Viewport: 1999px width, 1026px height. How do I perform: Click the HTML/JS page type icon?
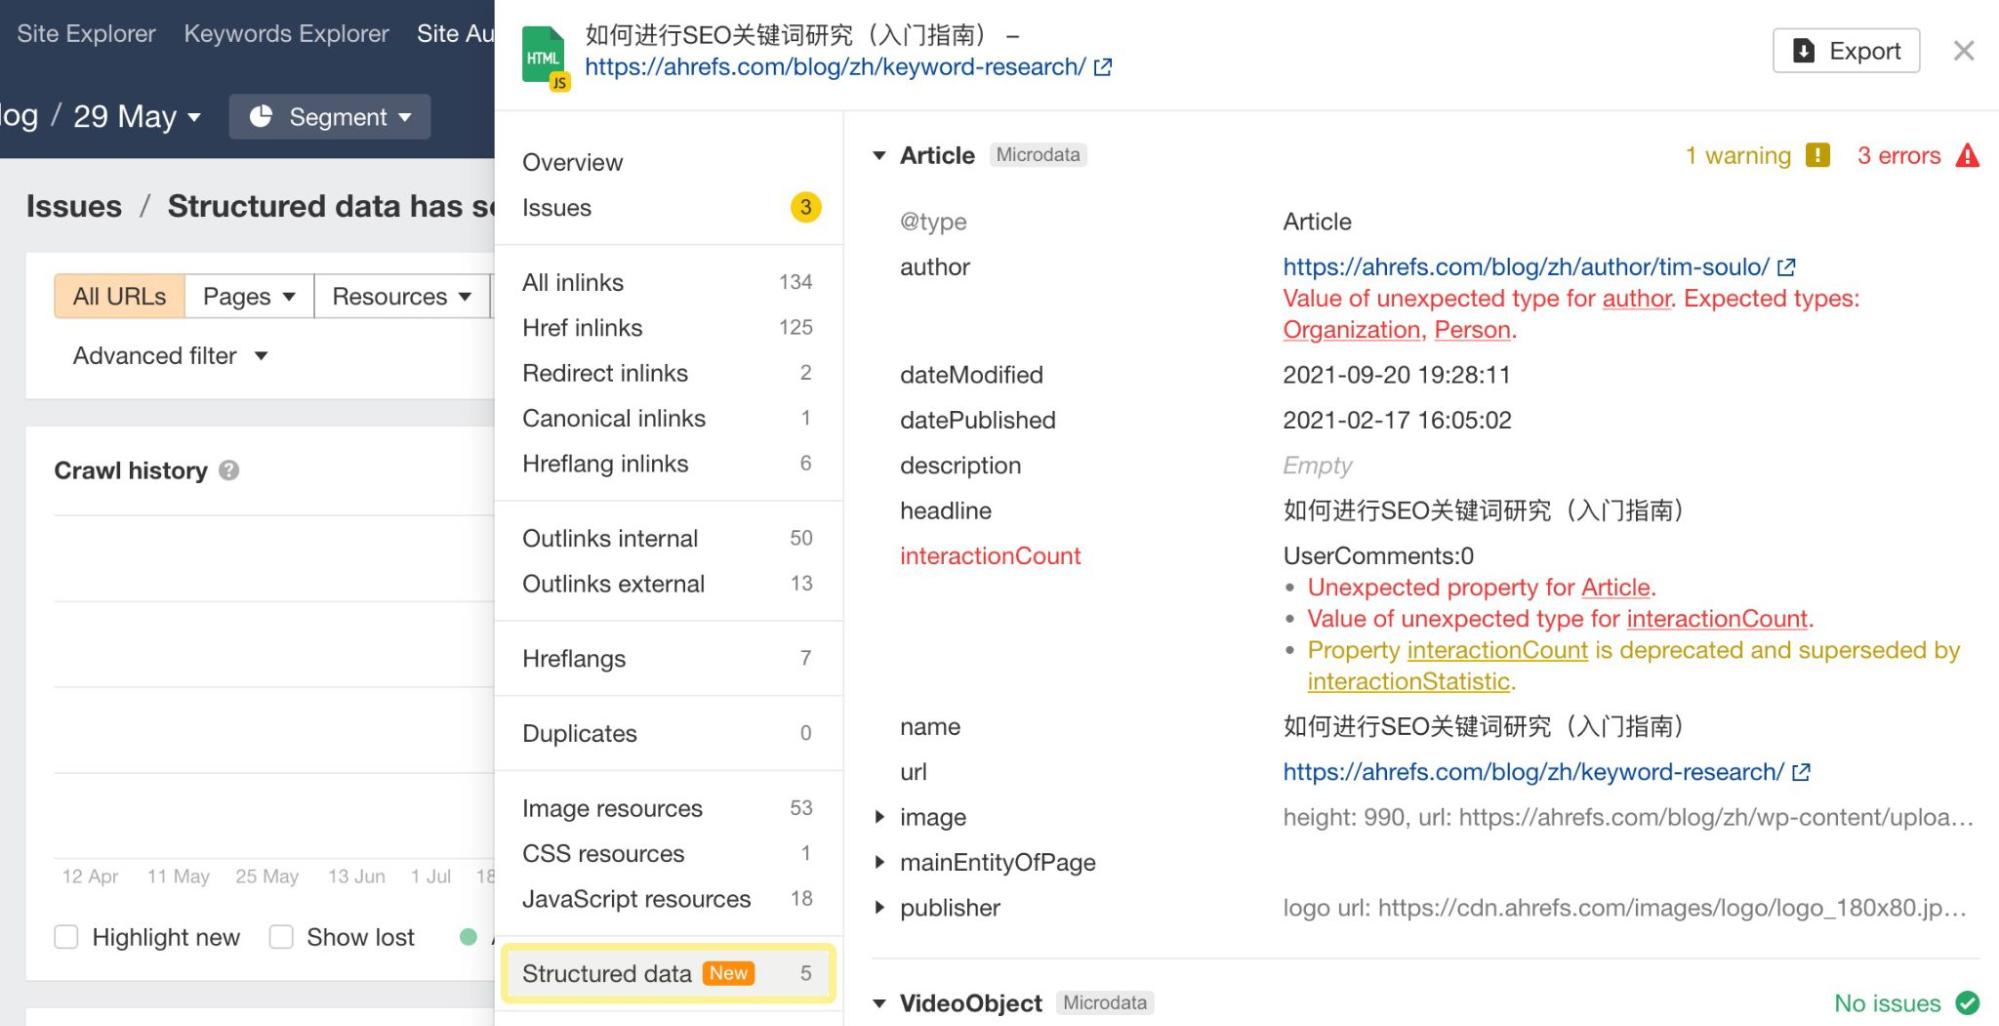(x=543, y=57)
